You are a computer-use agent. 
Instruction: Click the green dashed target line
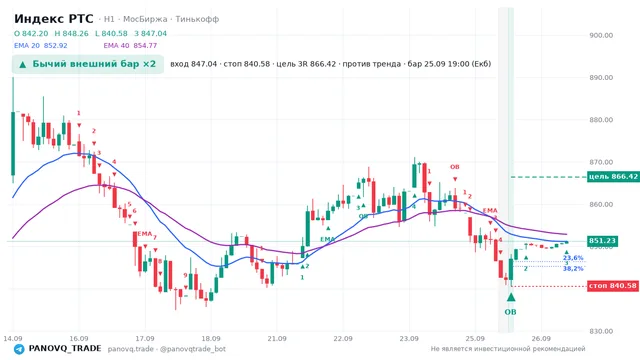point(549,177)
